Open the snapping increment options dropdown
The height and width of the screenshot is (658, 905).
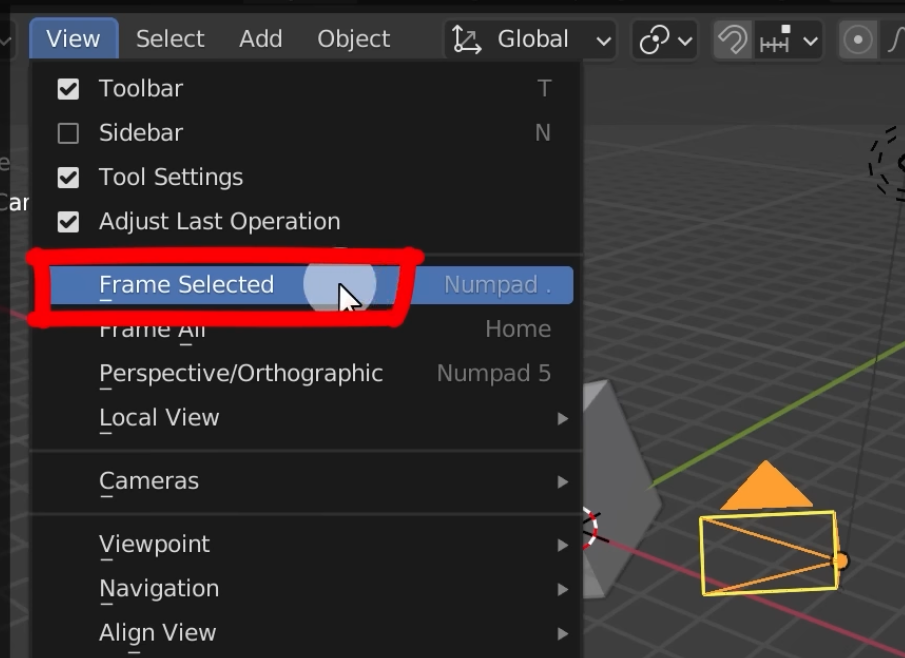click(788, 40)
